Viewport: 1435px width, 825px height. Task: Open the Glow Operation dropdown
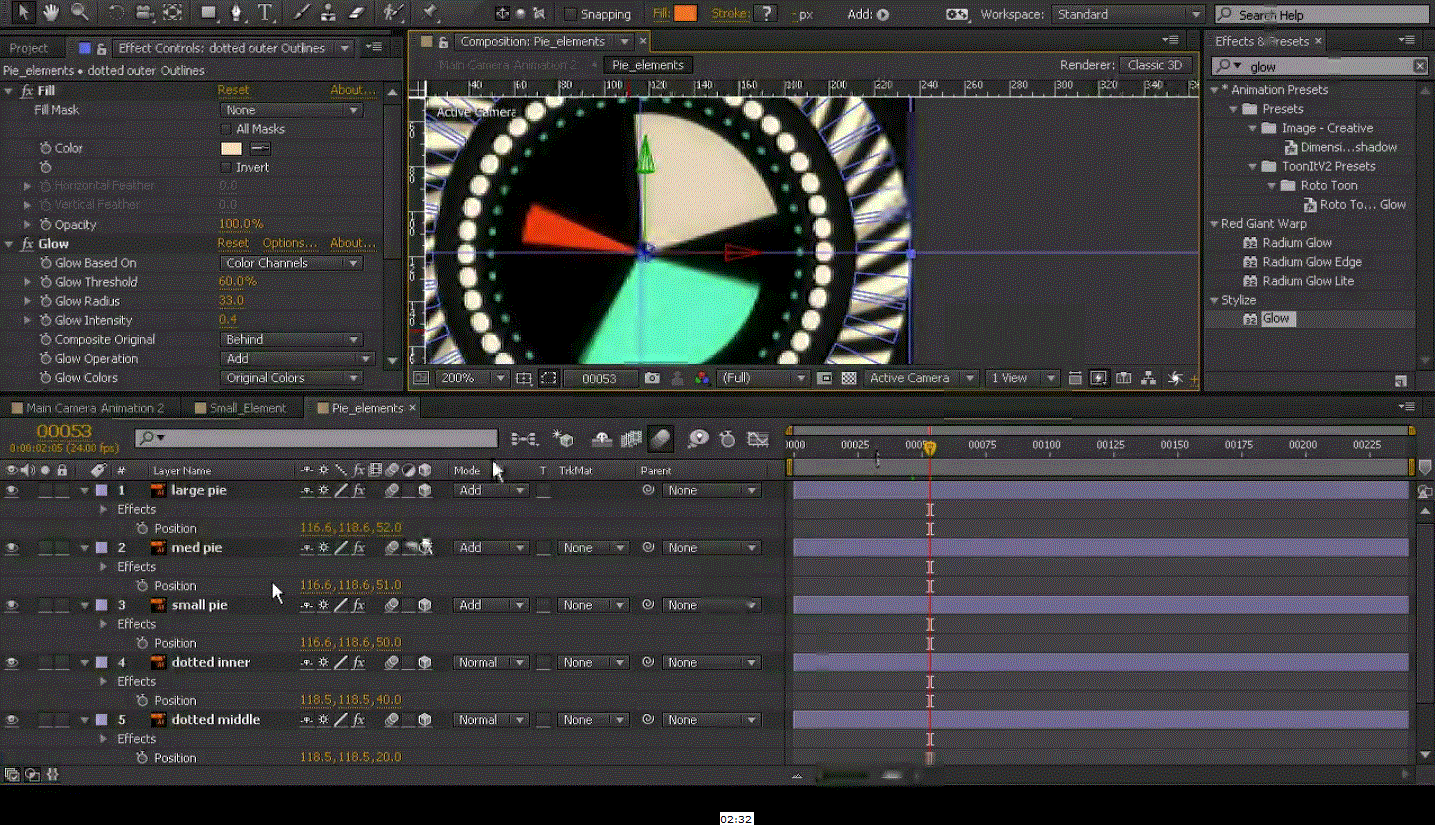[x=298, y=359]
